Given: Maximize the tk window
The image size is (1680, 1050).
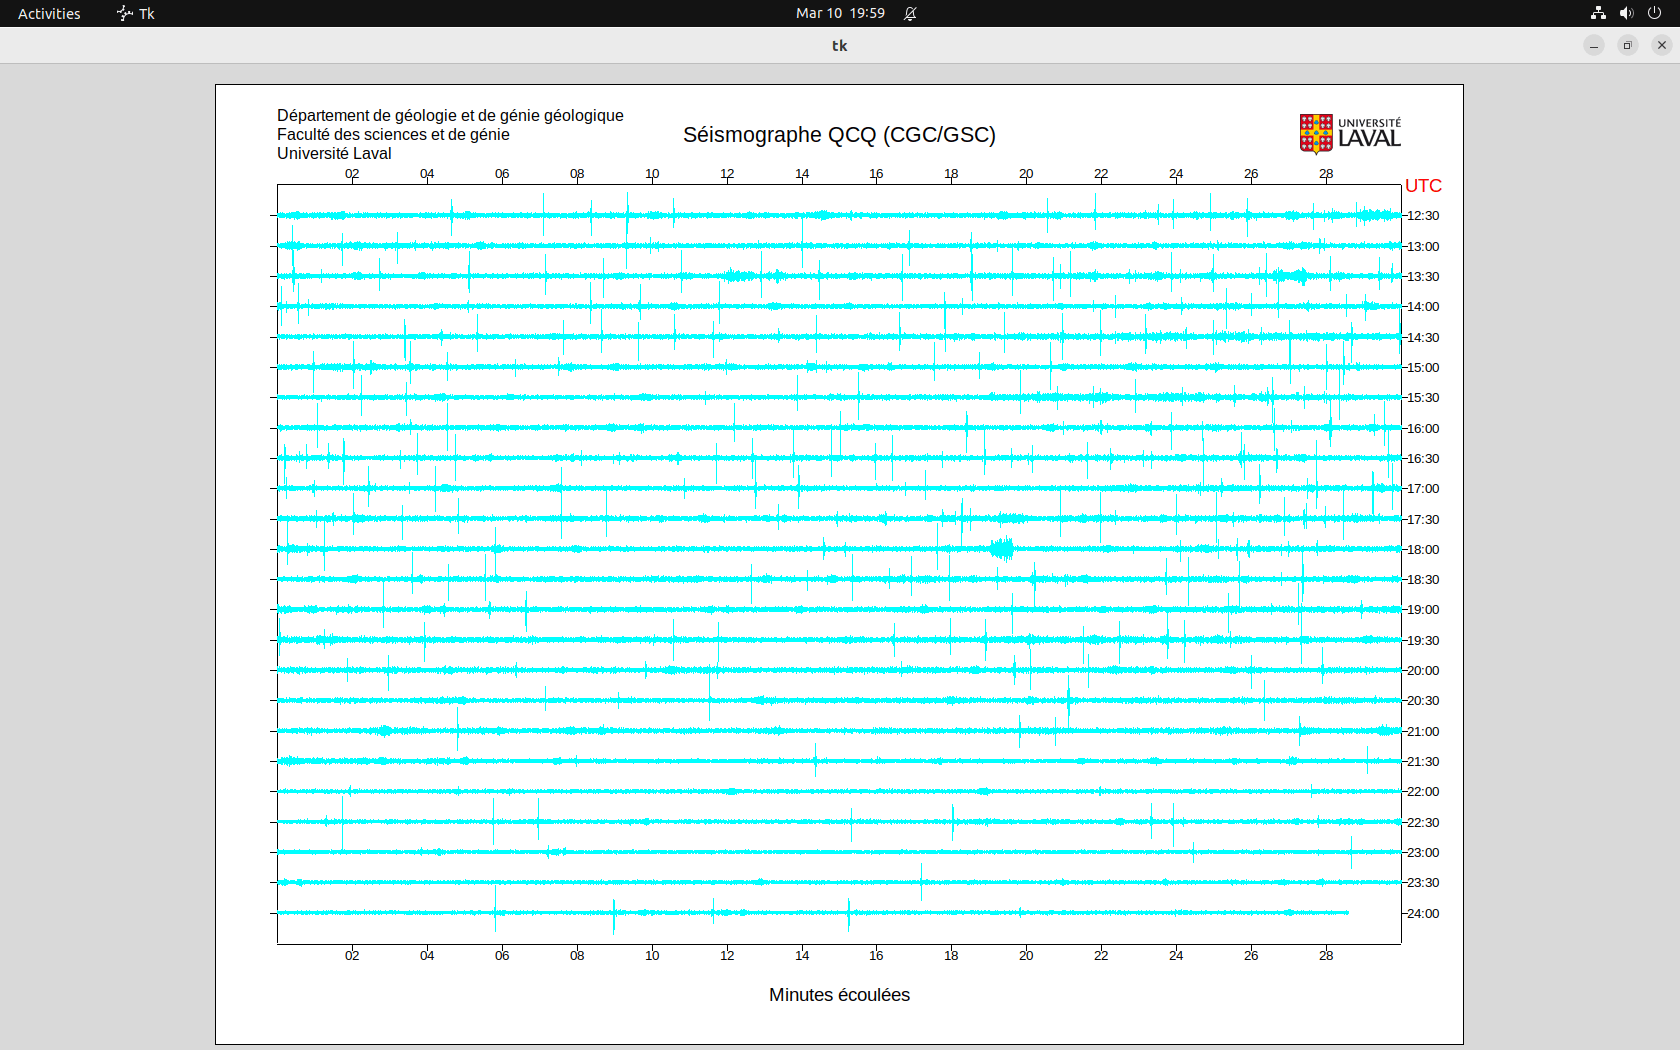Looking at the screenshot, I should click(1628, 45).
